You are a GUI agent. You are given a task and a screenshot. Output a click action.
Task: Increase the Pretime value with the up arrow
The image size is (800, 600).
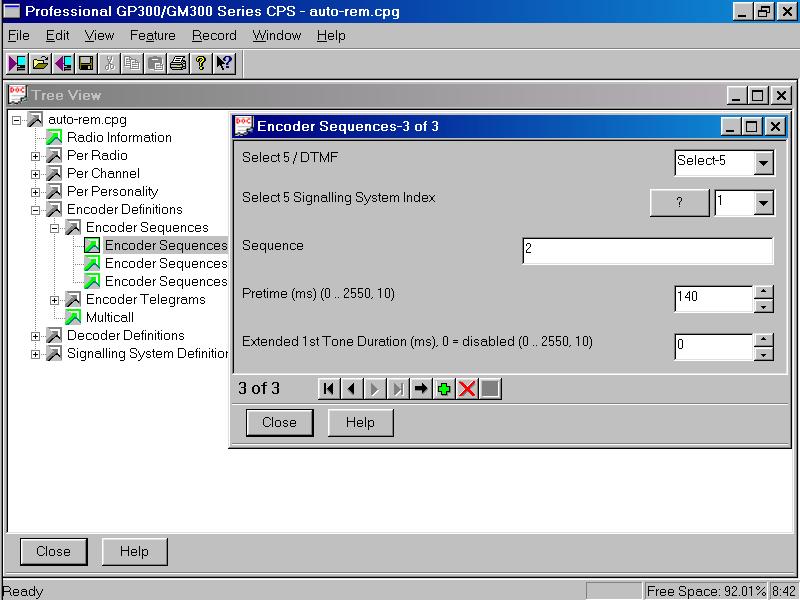[763, 292]
